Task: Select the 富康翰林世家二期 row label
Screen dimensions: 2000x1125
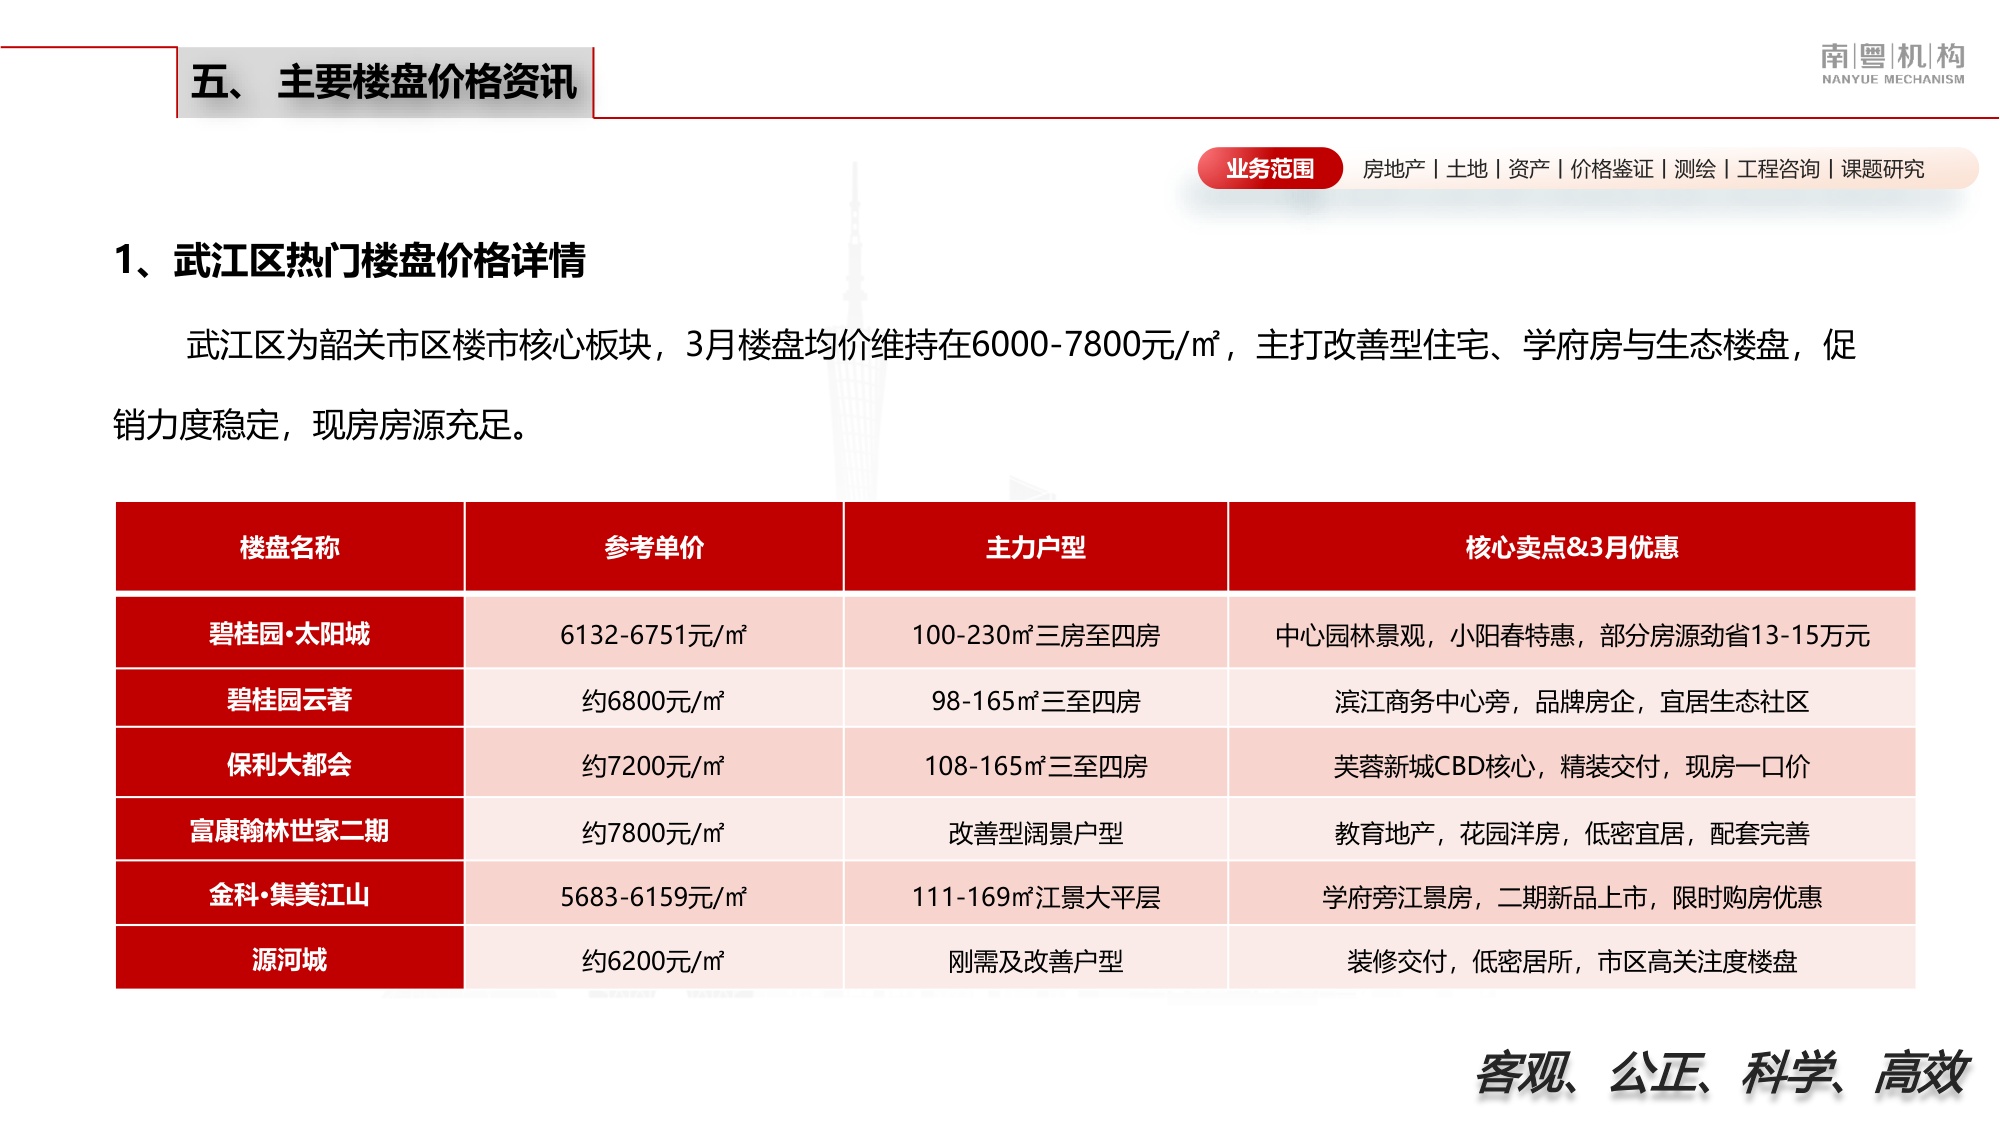Action: (x=290, y=830)
